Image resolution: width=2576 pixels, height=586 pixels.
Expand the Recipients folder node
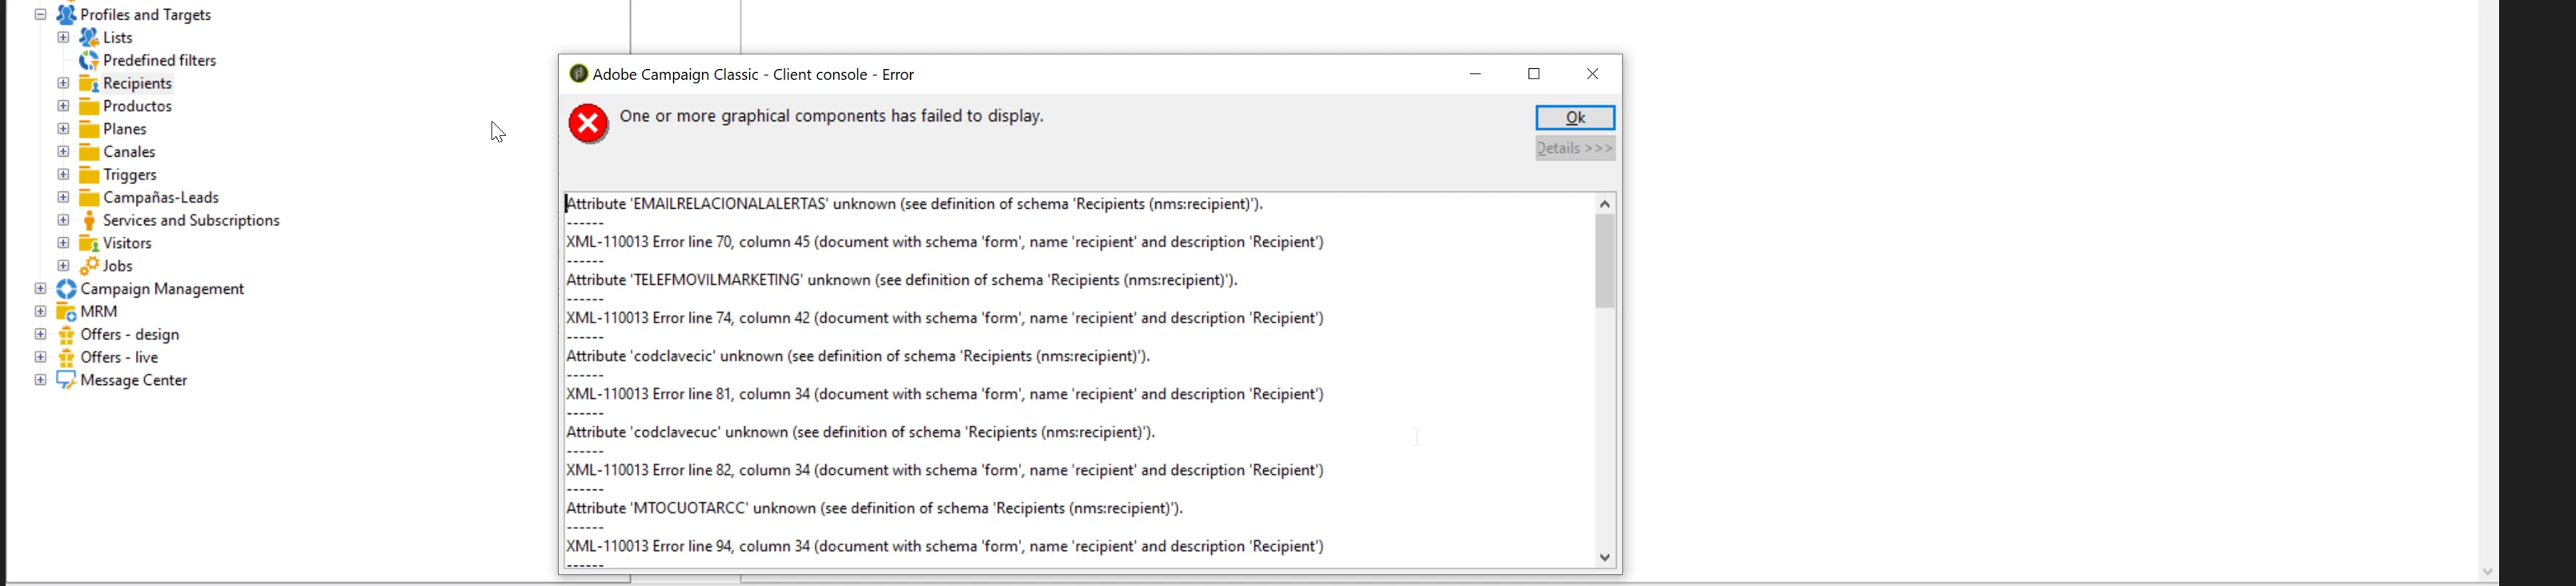(64, 83)
